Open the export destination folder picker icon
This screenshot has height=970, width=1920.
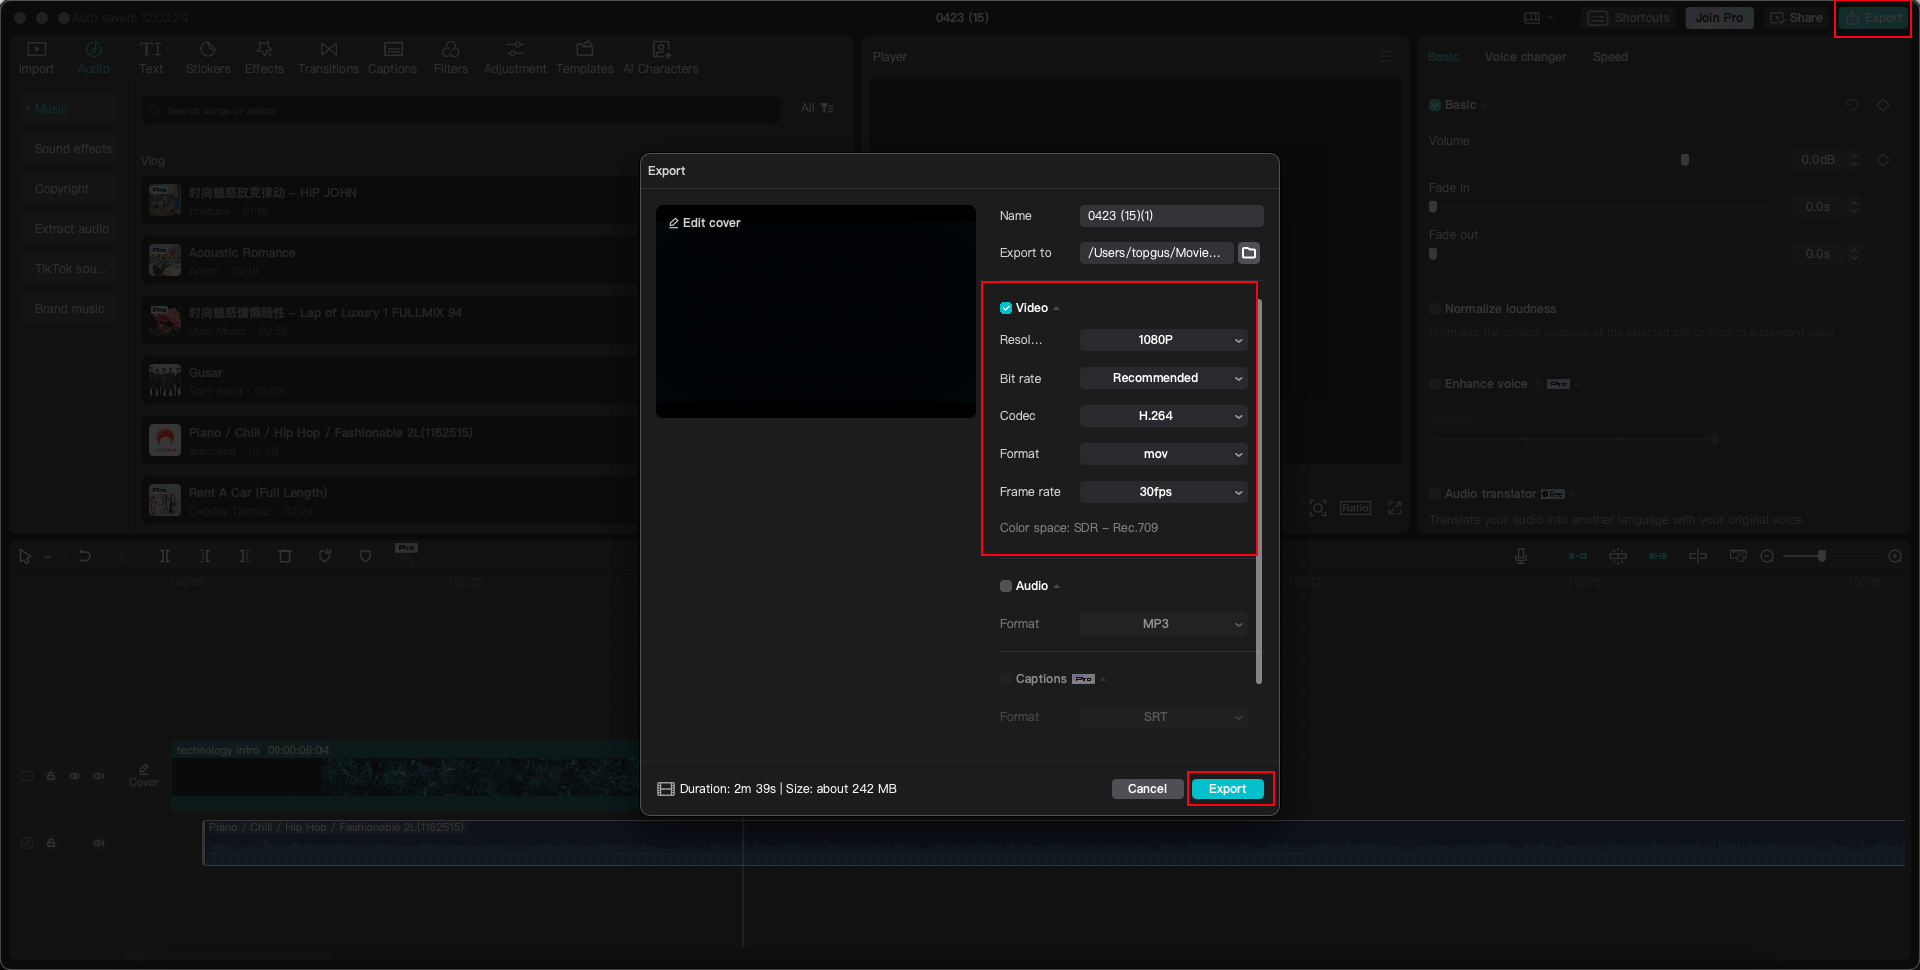pos(1248,253)
